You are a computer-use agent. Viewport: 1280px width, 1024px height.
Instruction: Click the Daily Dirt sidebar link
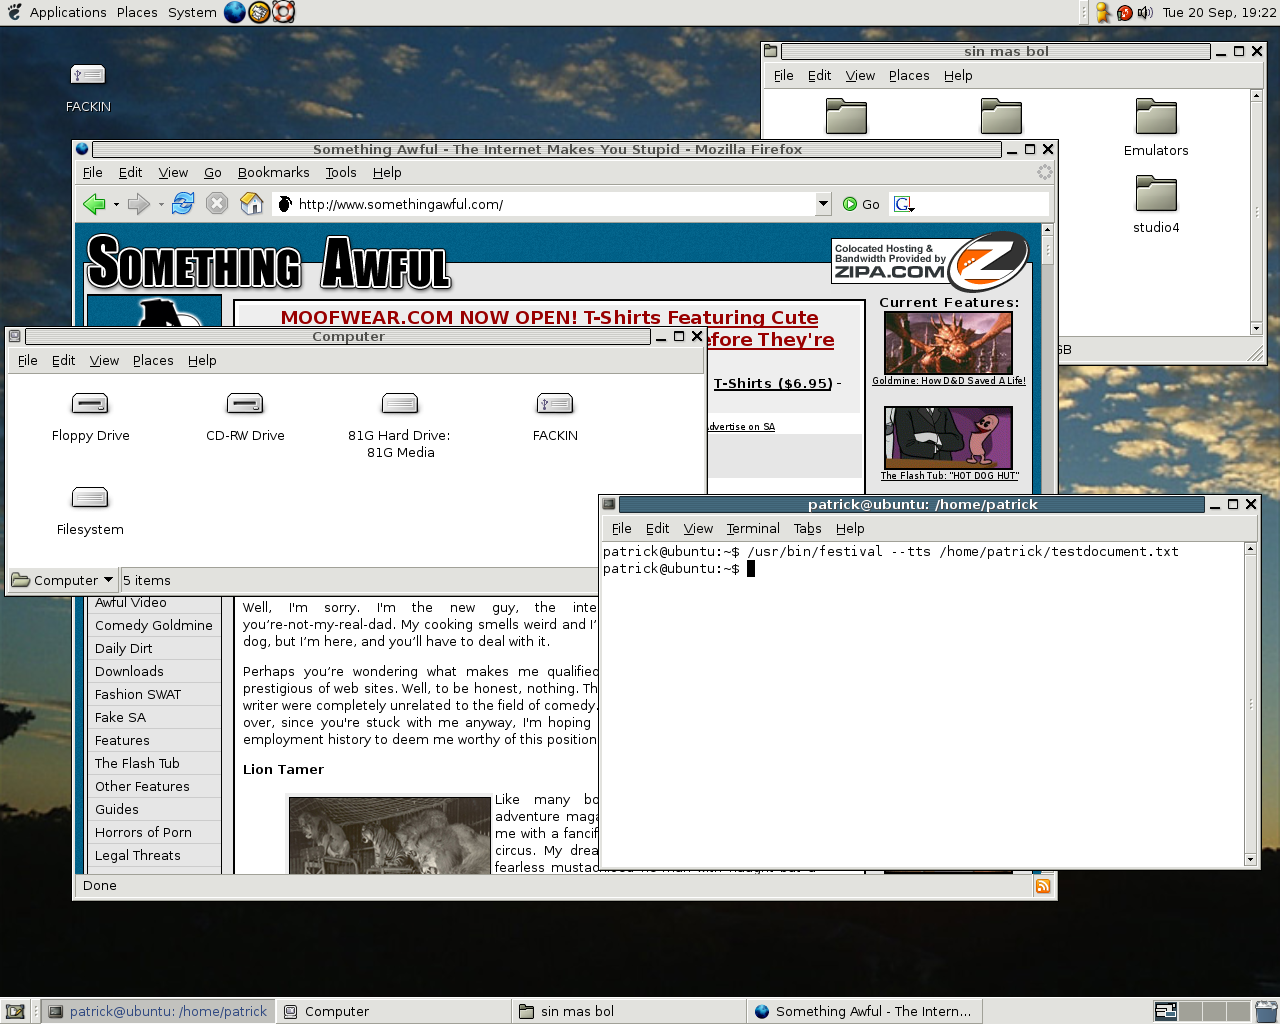coord(124,648)
